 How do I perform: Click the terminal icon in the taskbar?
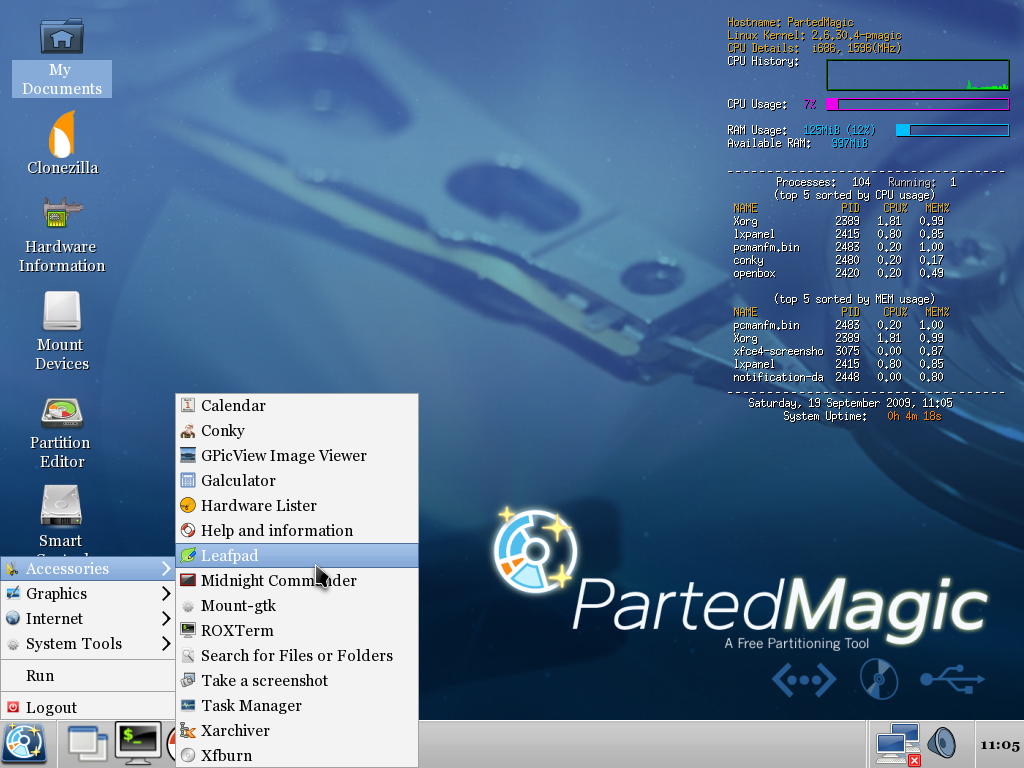pyautogui.click(x=138, y=743)
